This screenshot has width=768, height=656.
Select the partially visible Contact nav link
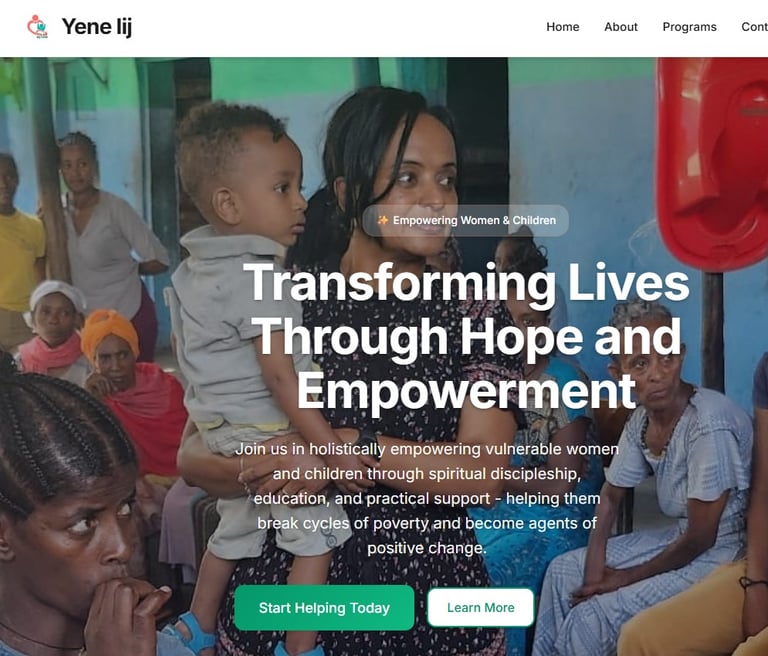coord(754,27)
